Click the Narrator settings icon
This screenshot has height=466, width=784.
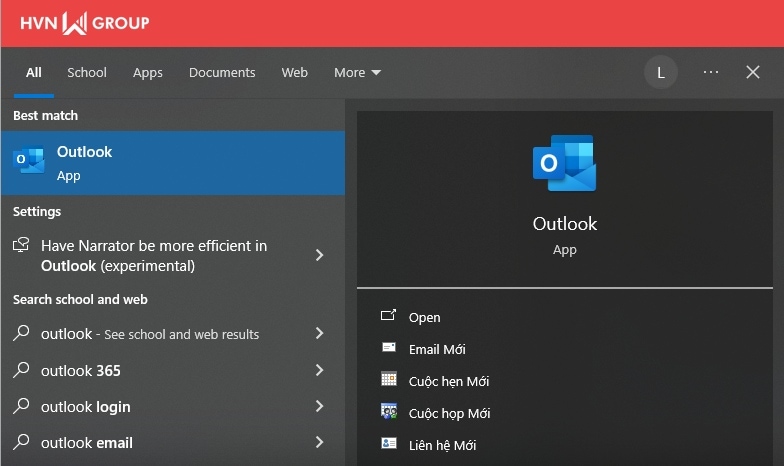click(21, 246)
